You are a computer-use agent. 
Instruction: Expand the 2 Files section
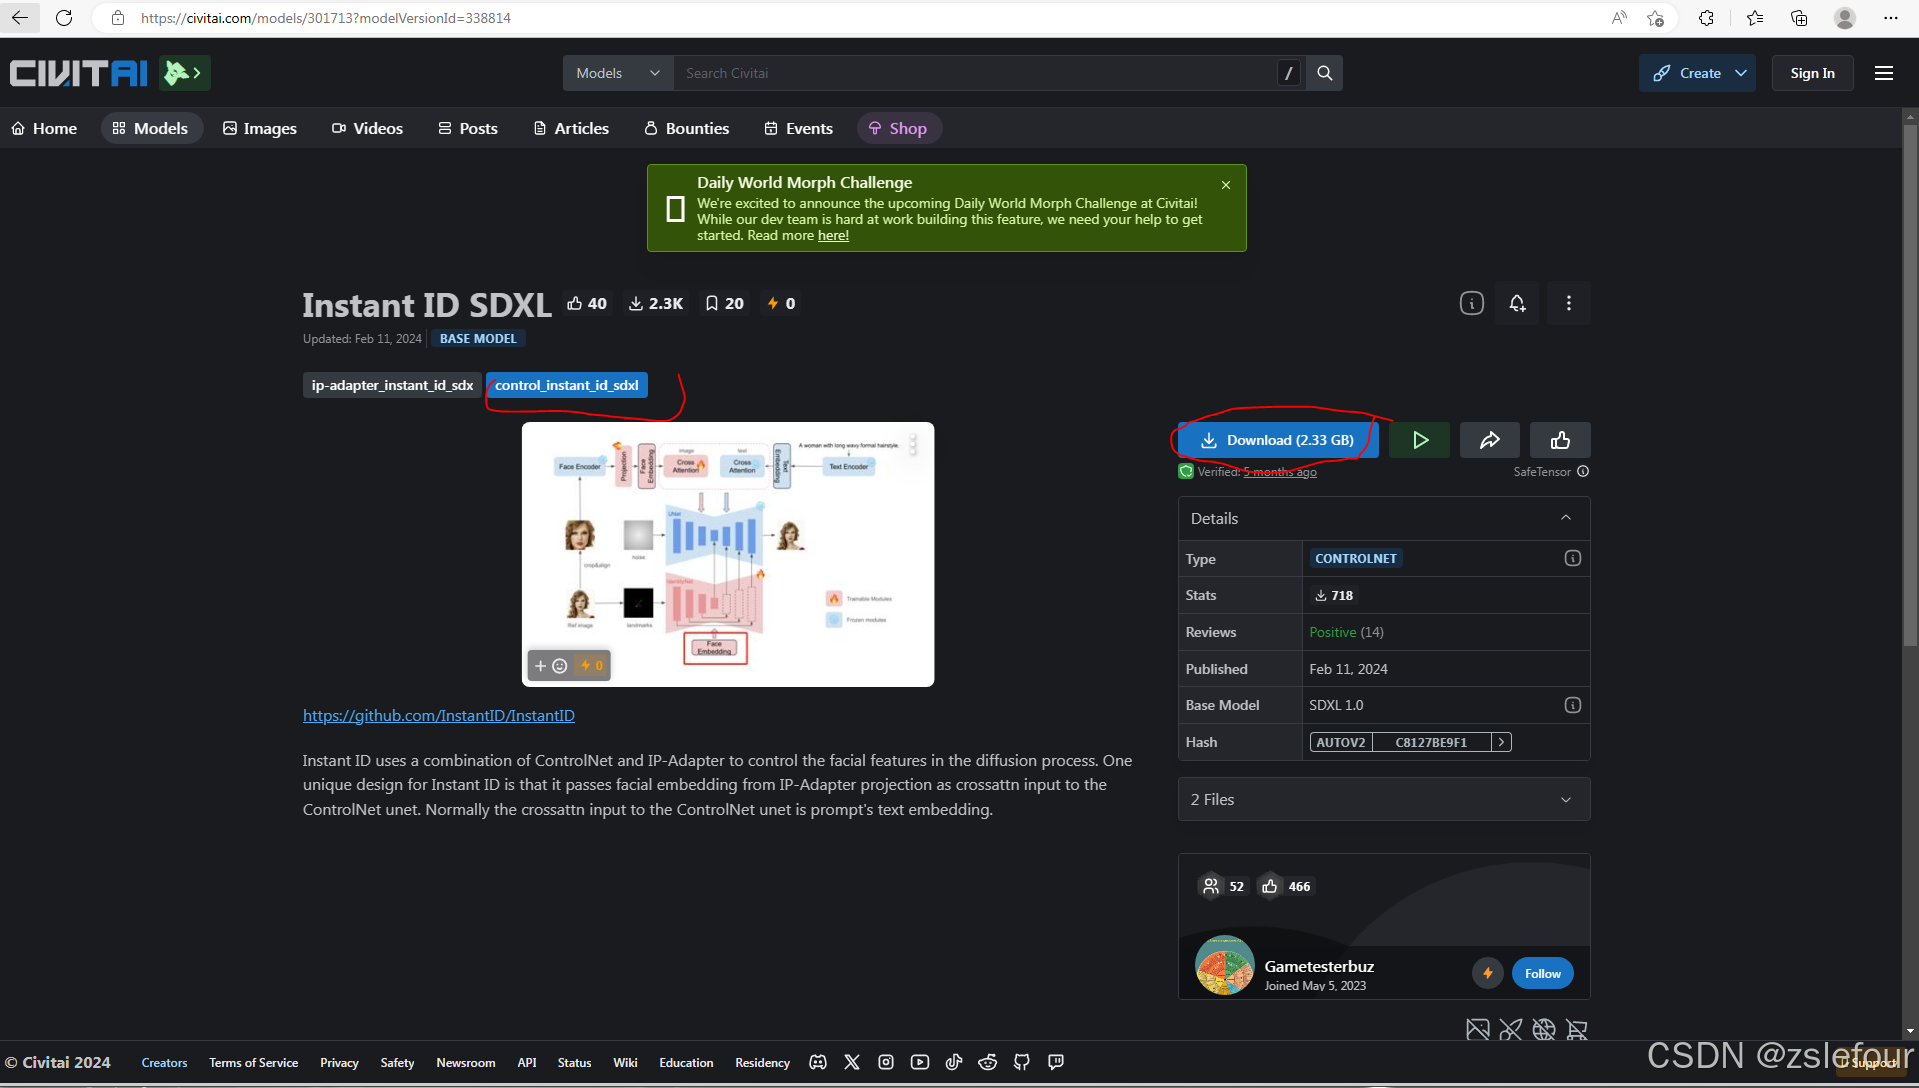point(1384,799)
